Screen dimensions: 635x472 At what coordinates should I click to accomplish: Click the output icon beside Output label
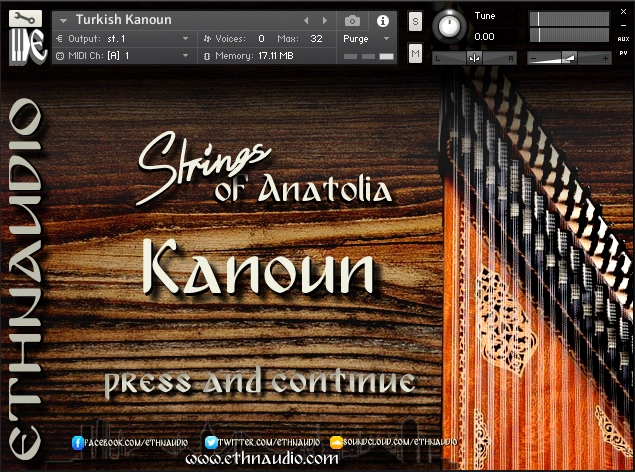tap(60, 39)
